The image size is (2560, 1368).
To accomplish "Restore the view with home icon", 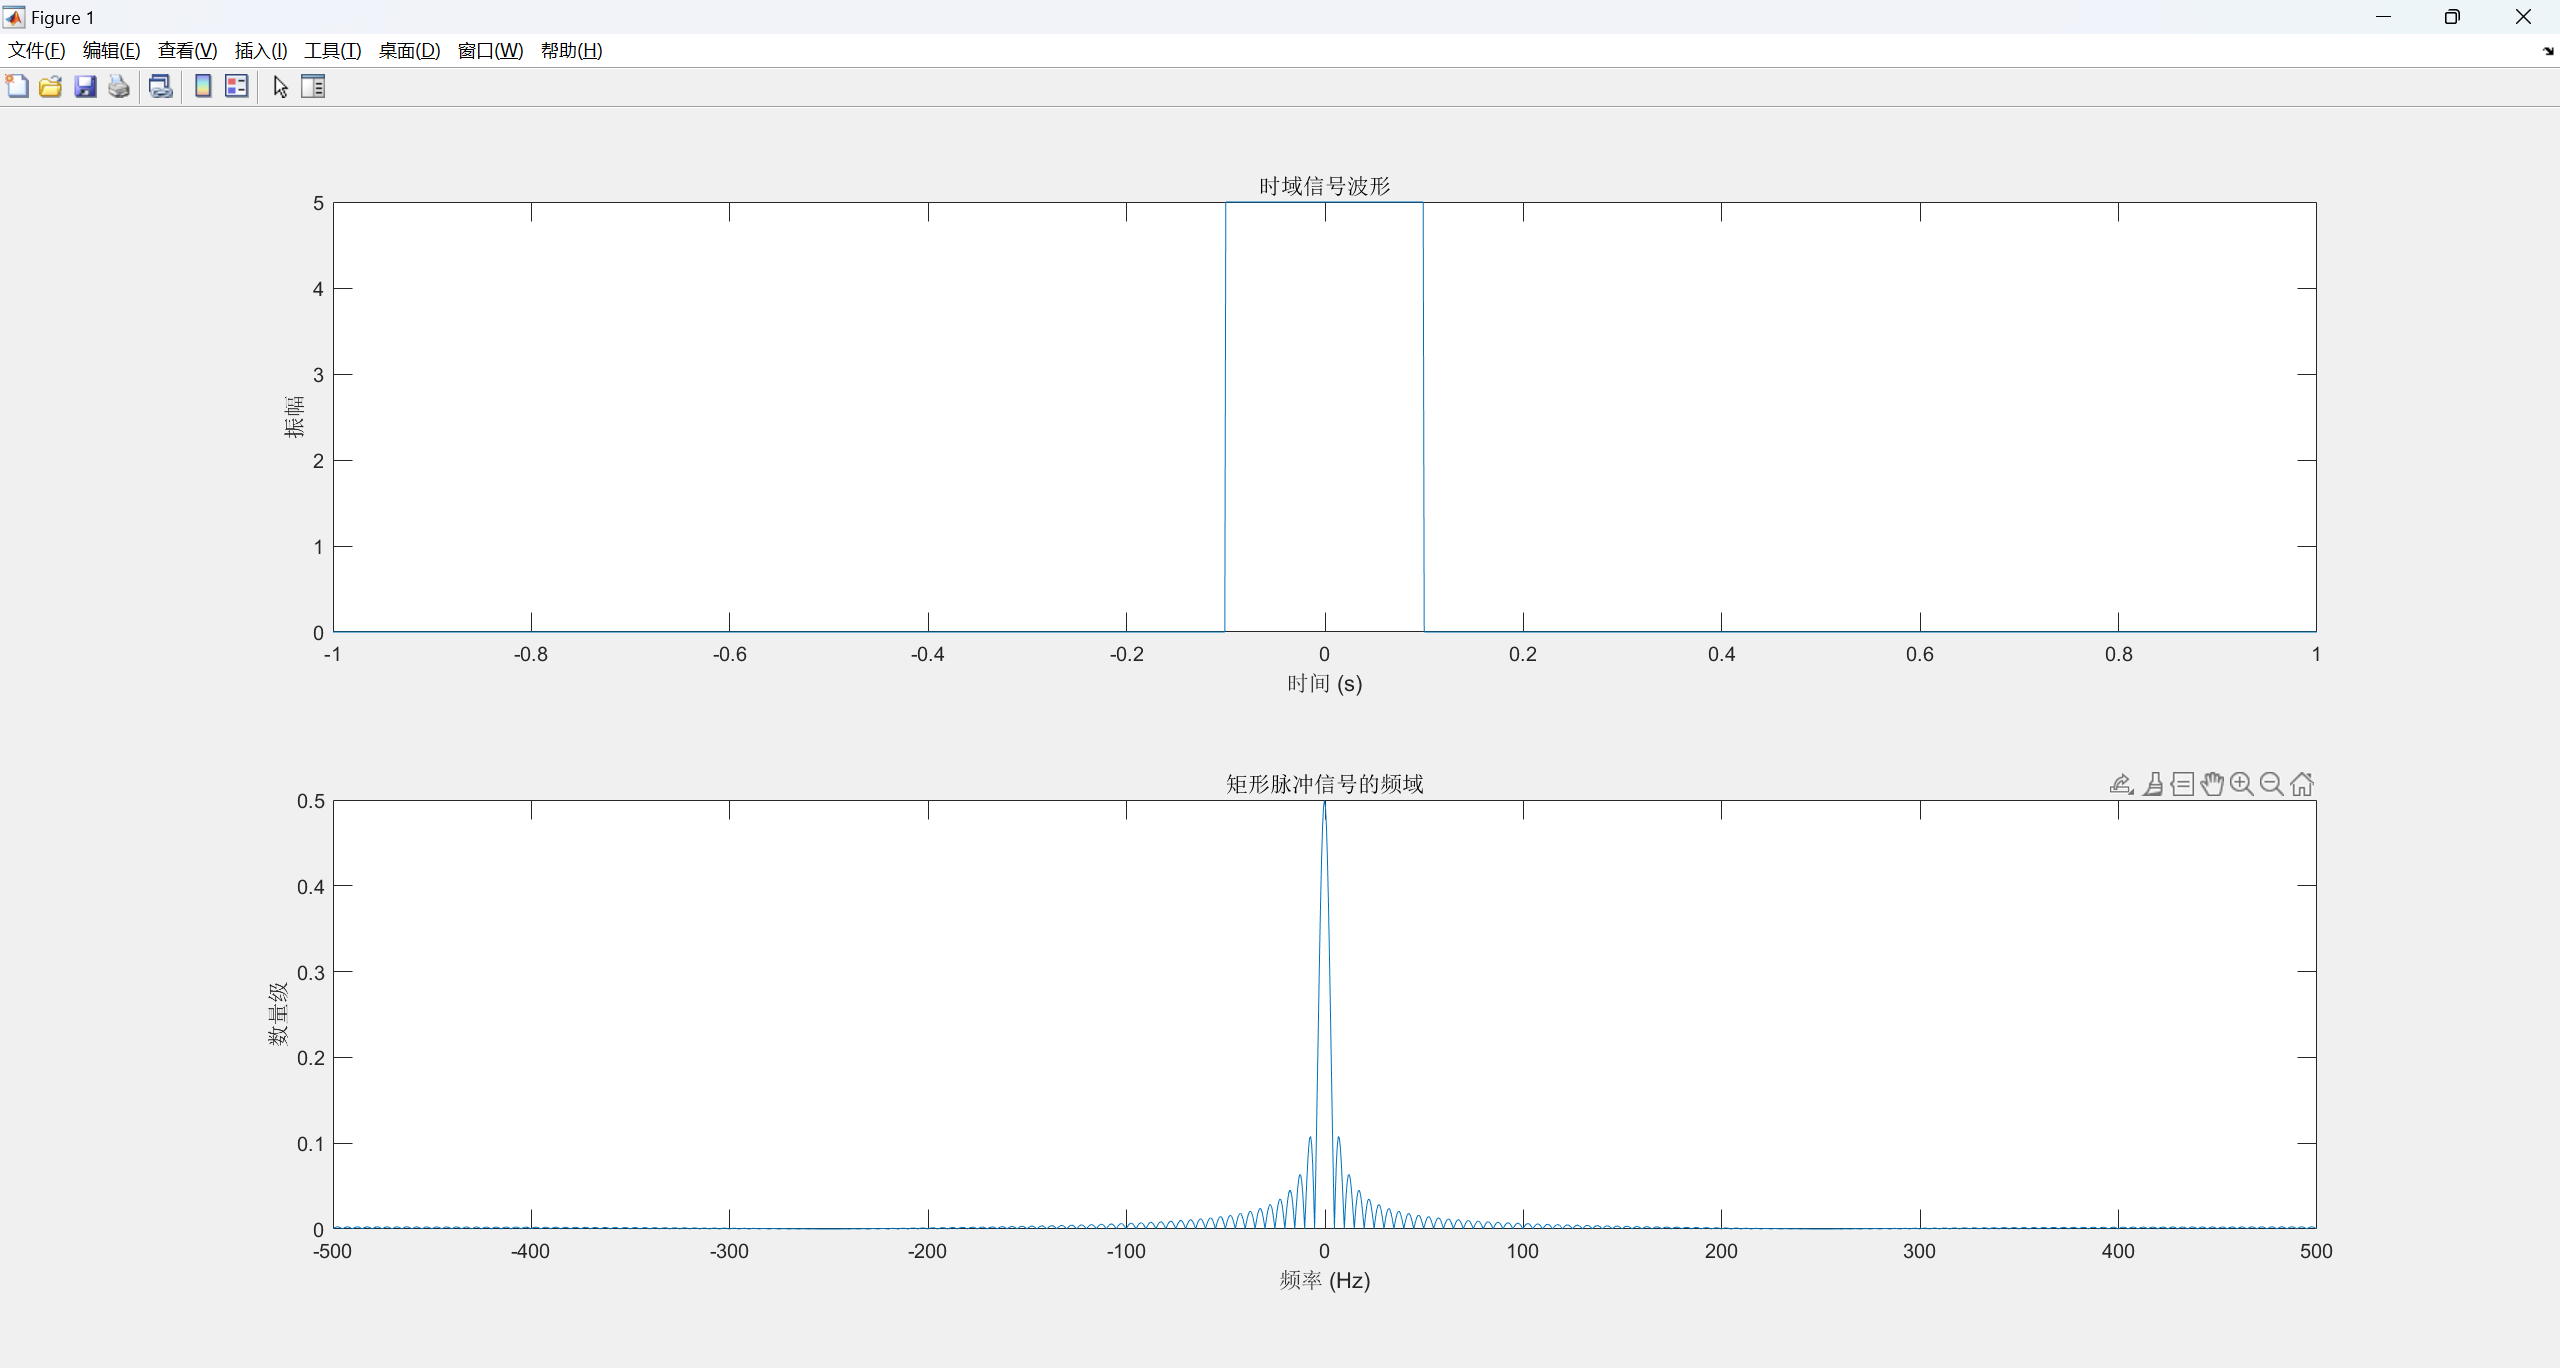I will click(x=2302, y=784).
